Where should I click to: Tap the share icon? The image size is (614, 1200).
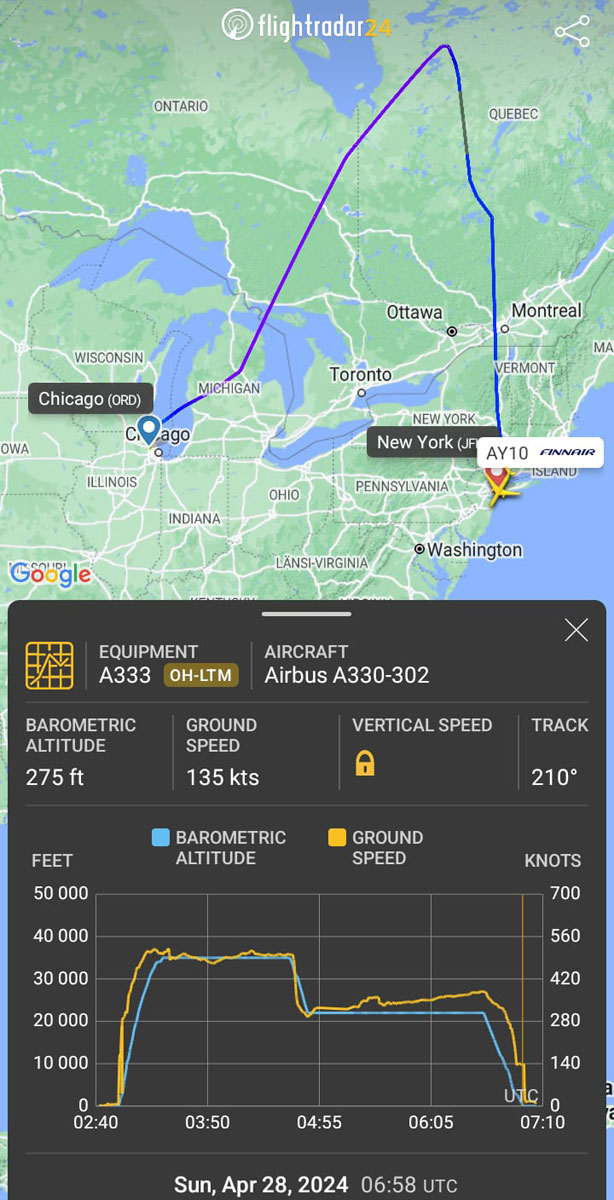pyautogui.click(x=572, y=31)
